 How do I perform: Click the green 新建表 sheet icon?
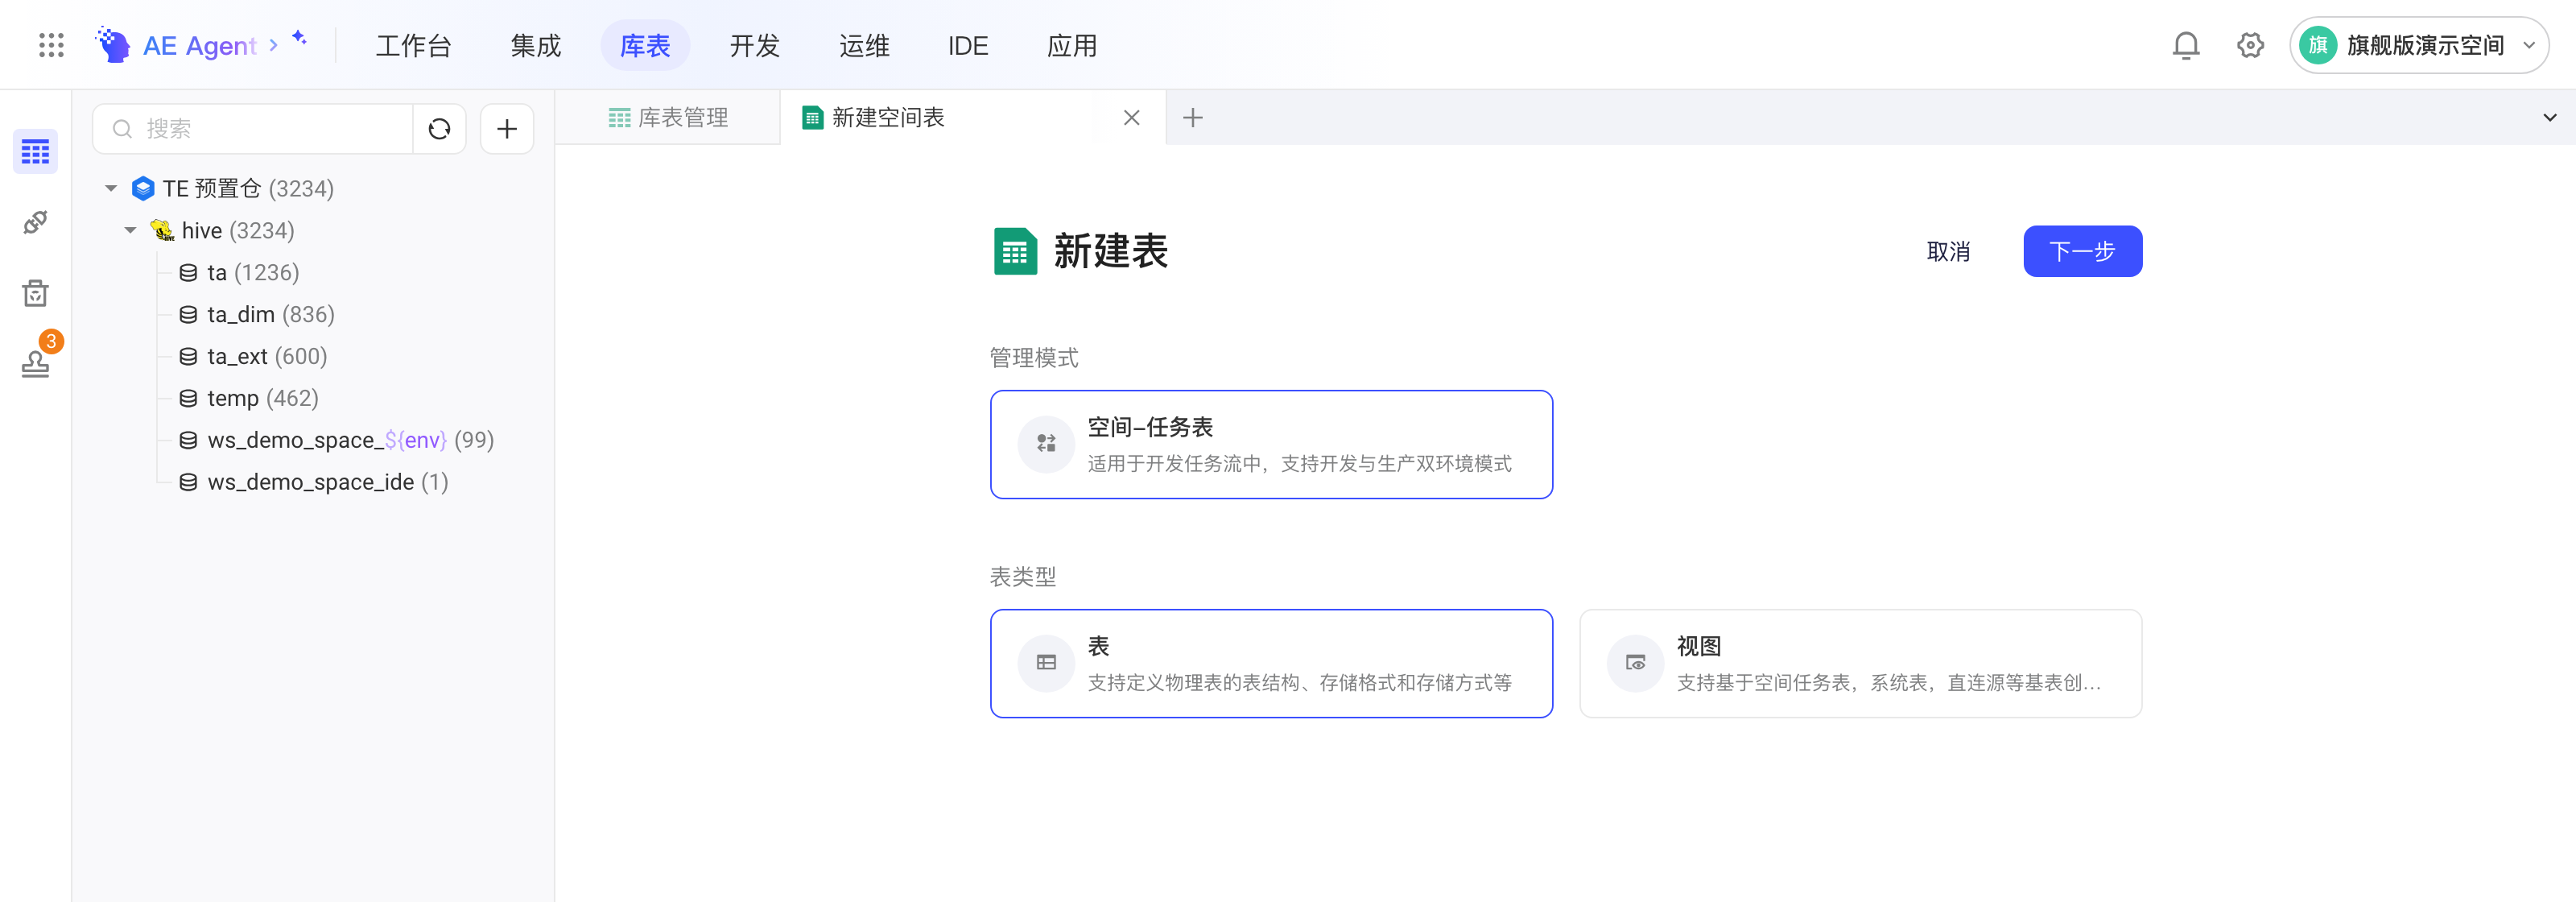click(1015, 251)
